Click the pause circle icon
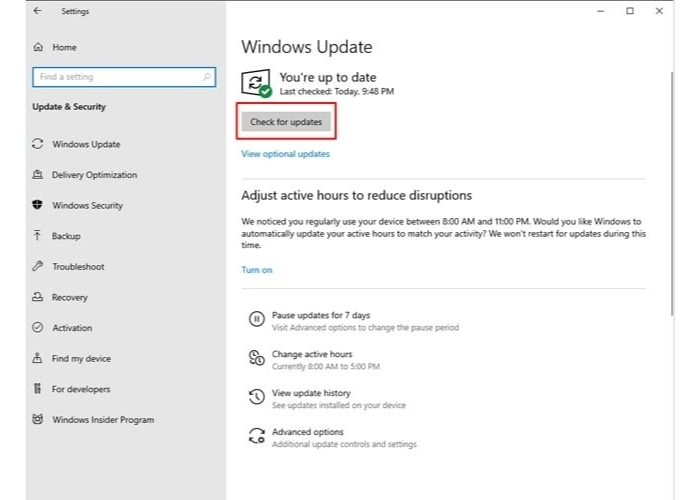 (257, 319)
